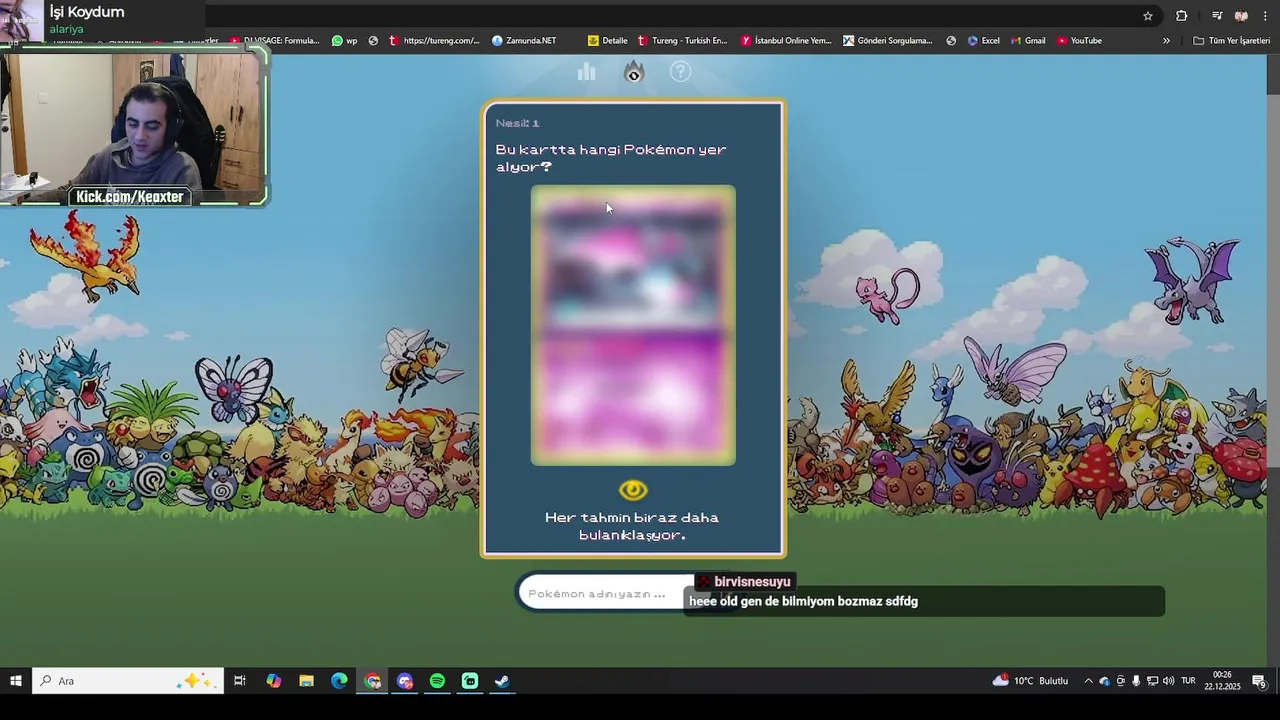This screenshot has height=720, width=1280.
Task: Open the Zamunda.NET bookmark
Action: [524, 41]
